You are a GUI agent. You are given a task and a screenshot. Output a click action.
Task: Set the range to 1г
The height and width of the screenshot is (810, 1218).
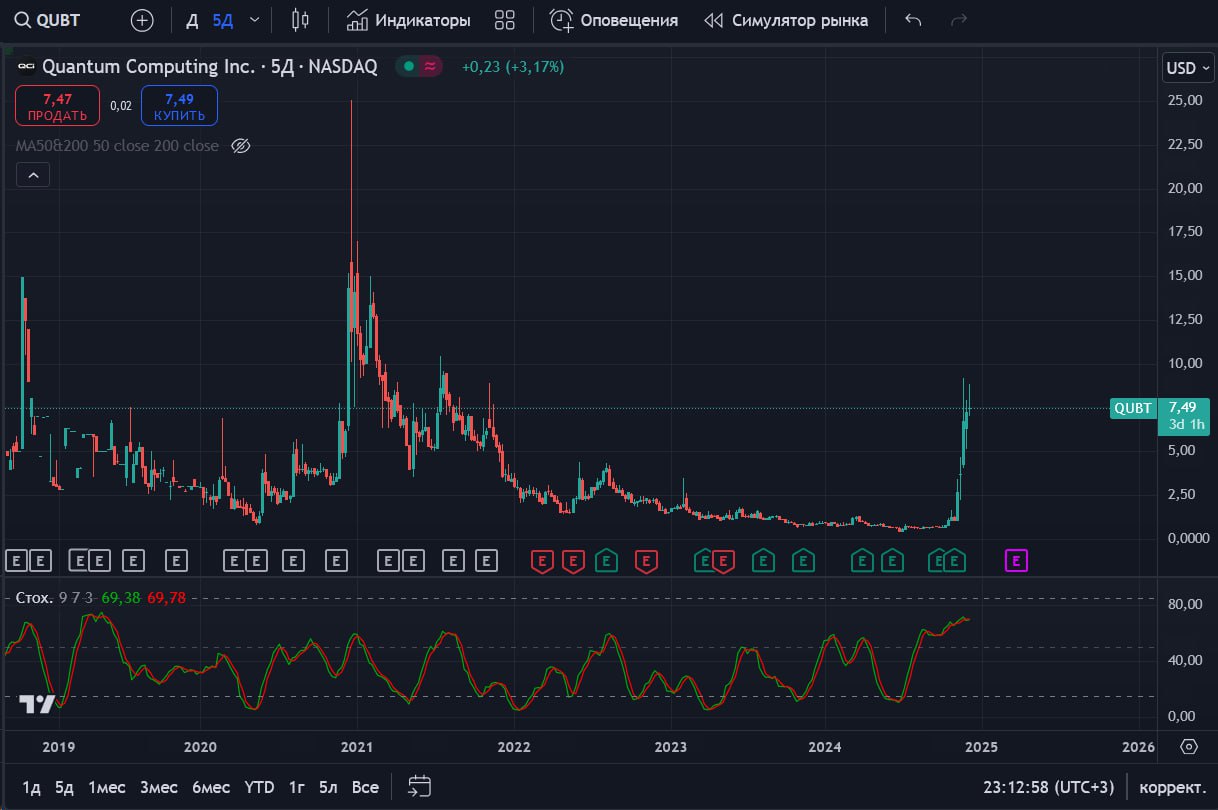pos(296,787)
